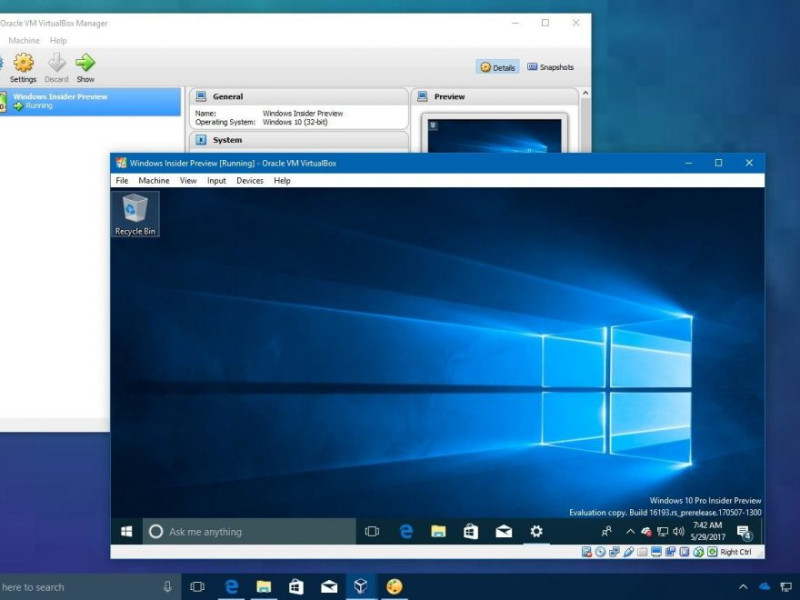Open Mail on host taskbar
This screenshot has width=800, height=600.
pos(329,587)
